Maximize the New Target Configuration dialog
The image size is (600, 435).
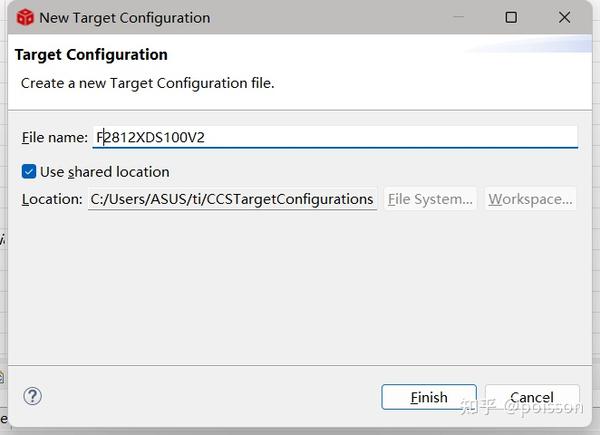click(x=511, y=18)
